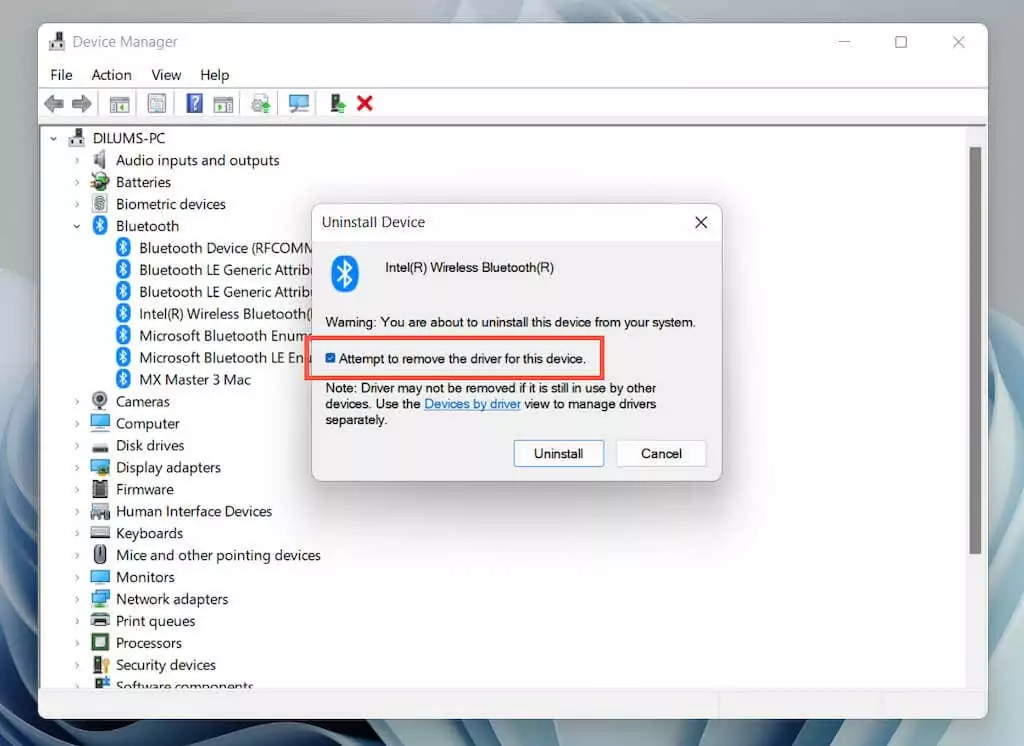Screen dimensions: 1024x746
Task: Click the Keyboards category icon
Action: coord(100,532)
